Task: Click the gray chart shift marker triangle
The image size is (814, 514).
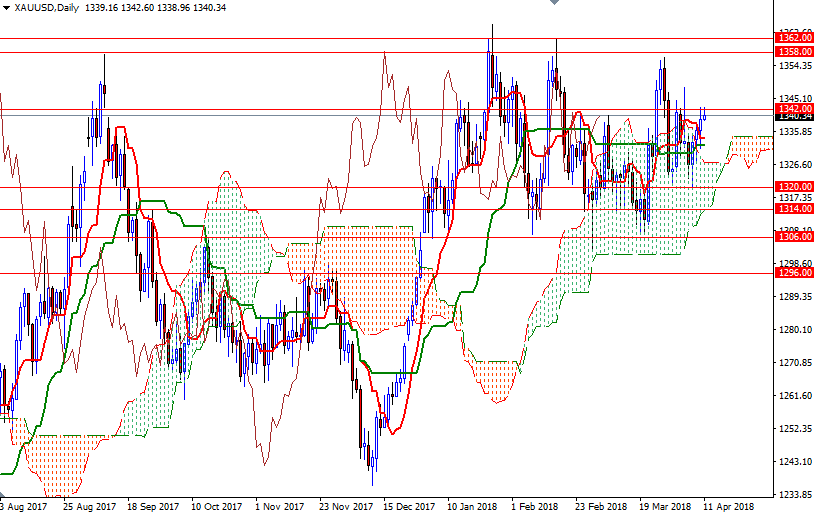Action: [556, 5]
